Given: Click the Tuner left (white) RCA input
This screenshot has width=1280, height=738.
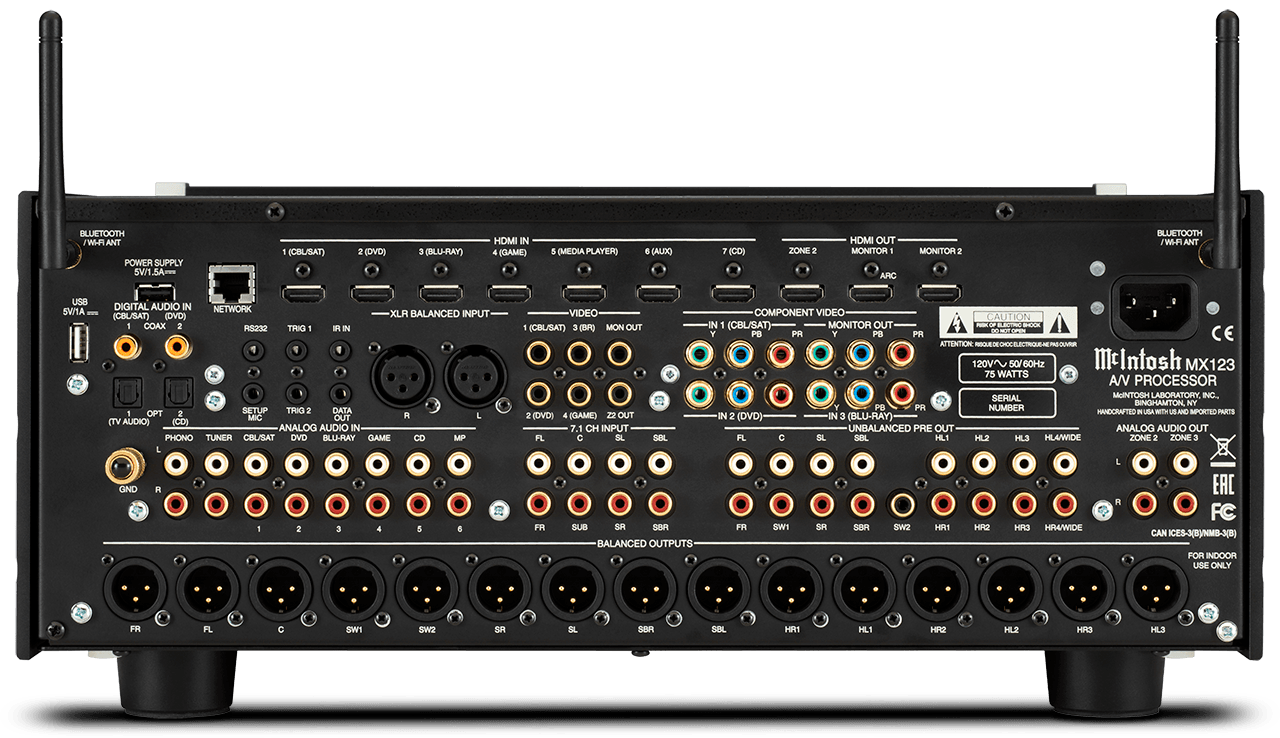Looking at the screenshot, I should pyautogui.click(x=218, y=463).
